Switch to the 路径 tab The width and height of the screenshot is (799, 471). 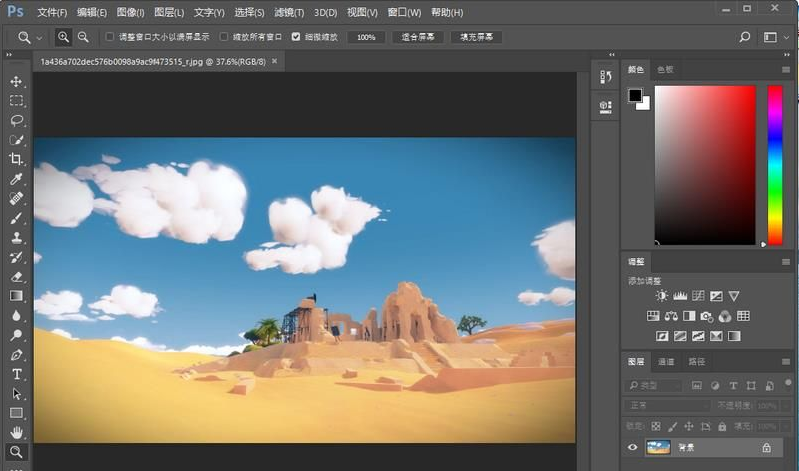[x=697, y=362]
